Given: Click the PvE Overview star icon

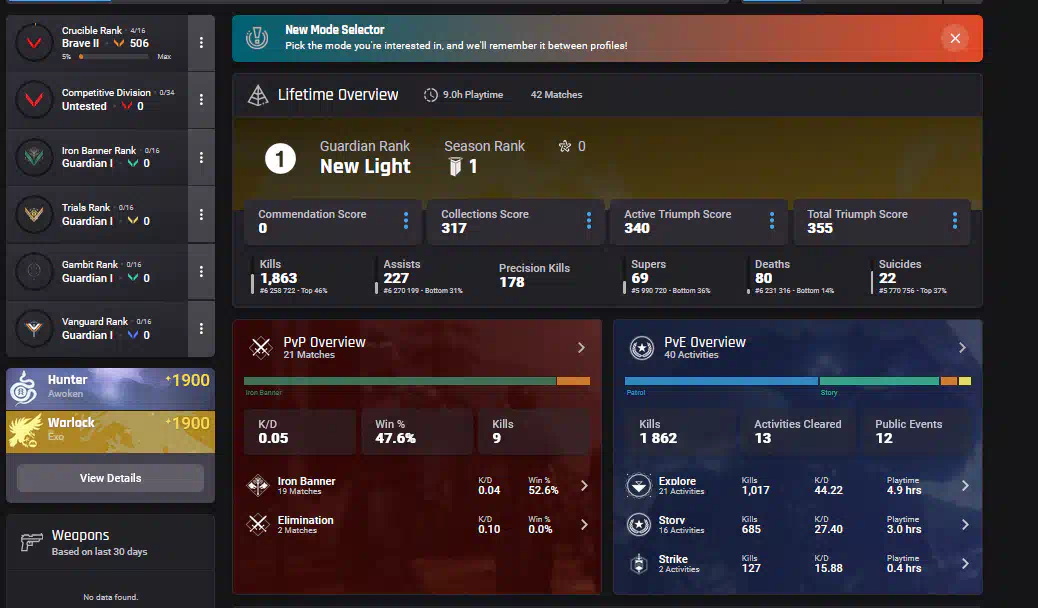Looking at the screenshot, I should click(641, 348).
